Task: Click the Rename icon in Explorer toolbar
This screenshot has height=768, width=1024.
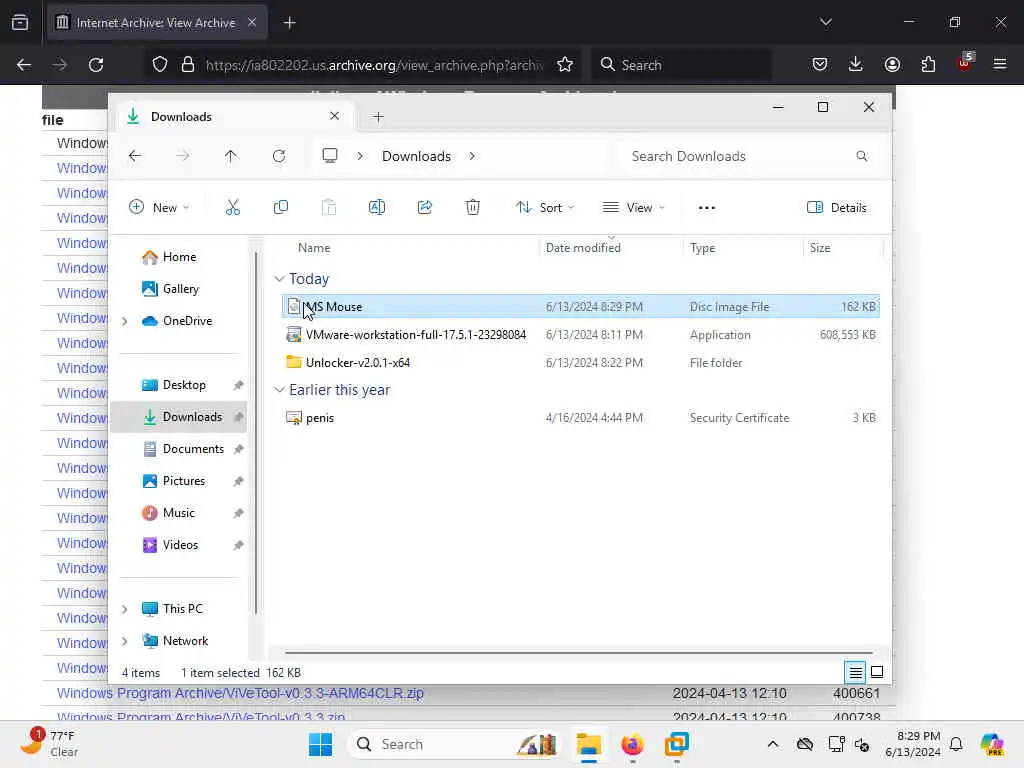Action: point(377,208)
